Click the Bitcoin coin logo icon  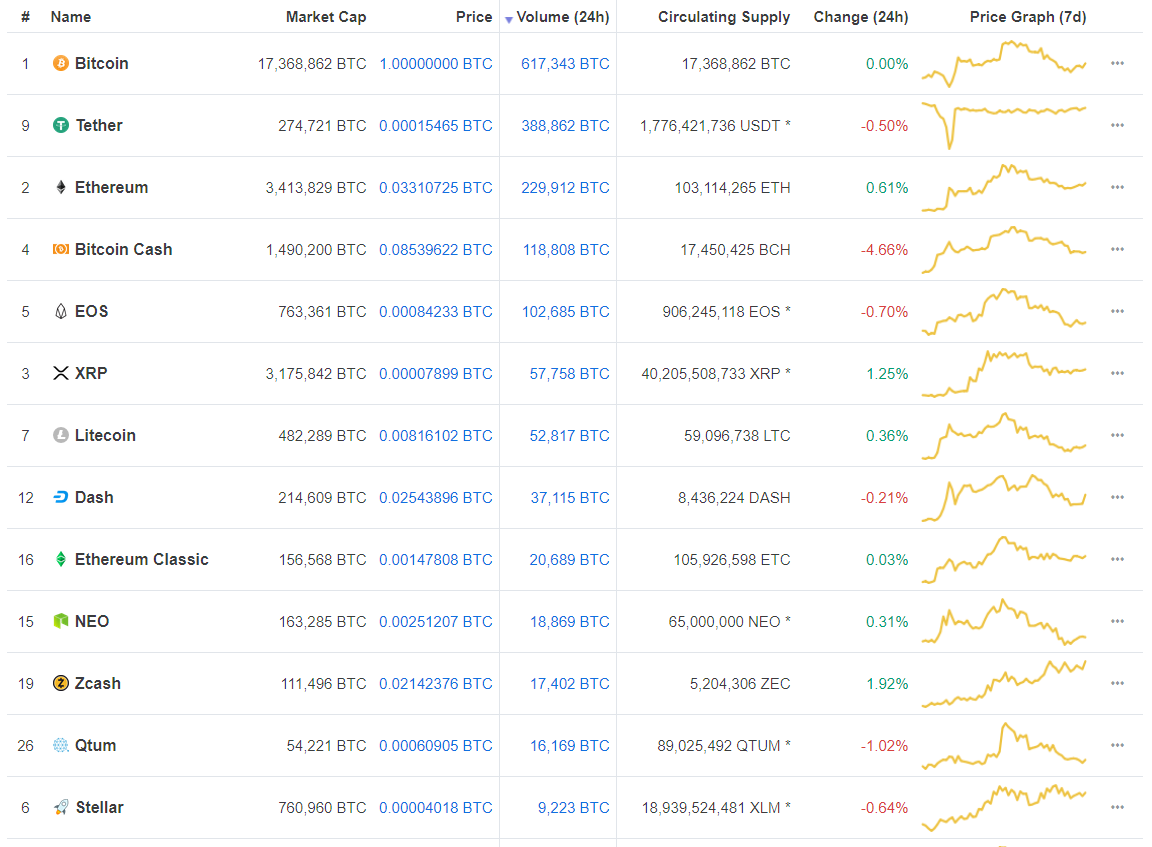point(61,64)
